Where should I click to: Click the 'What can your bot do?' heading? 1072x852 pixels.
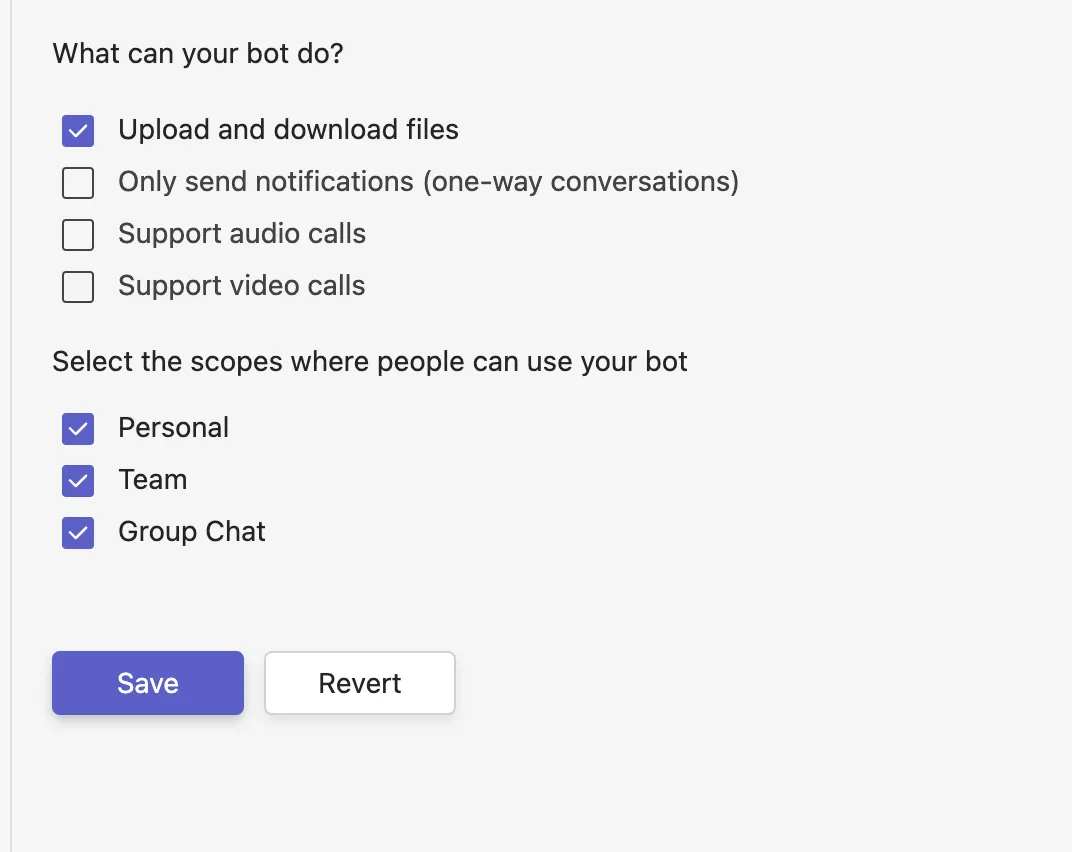(198, 53)
